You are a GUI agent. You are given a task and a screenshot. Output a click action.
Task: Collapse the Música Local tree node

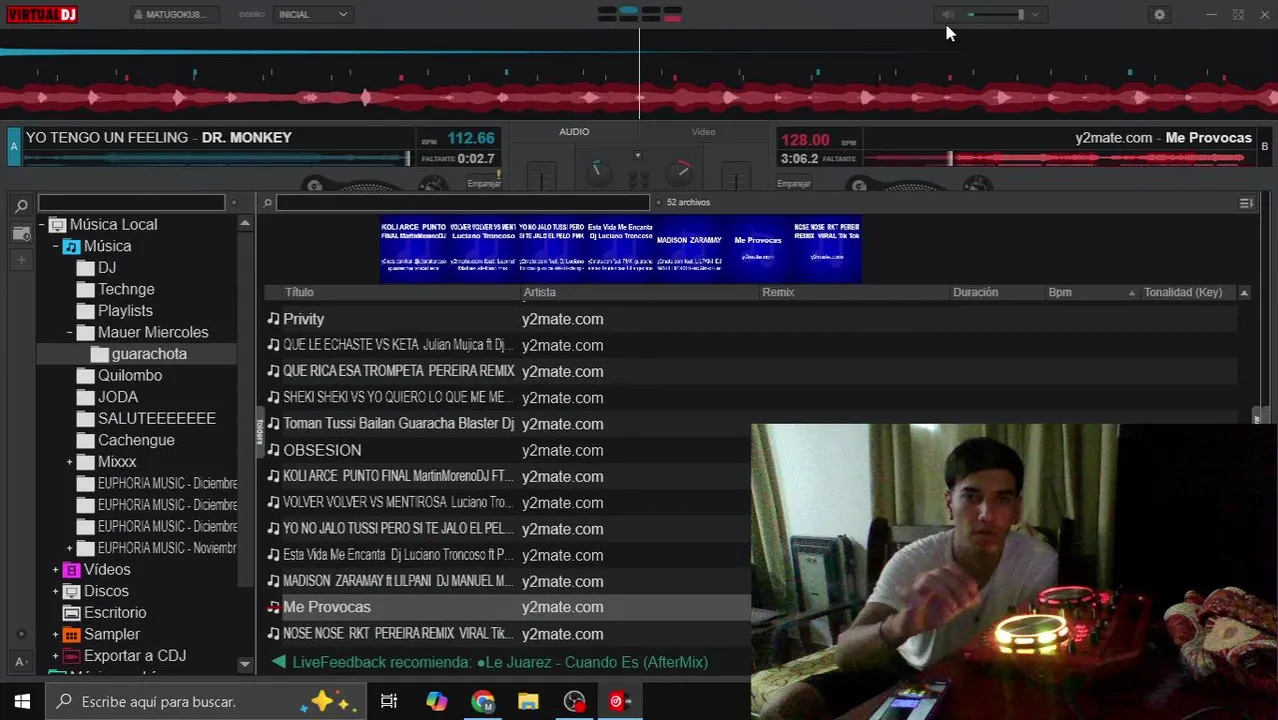(x=41, y=225)
